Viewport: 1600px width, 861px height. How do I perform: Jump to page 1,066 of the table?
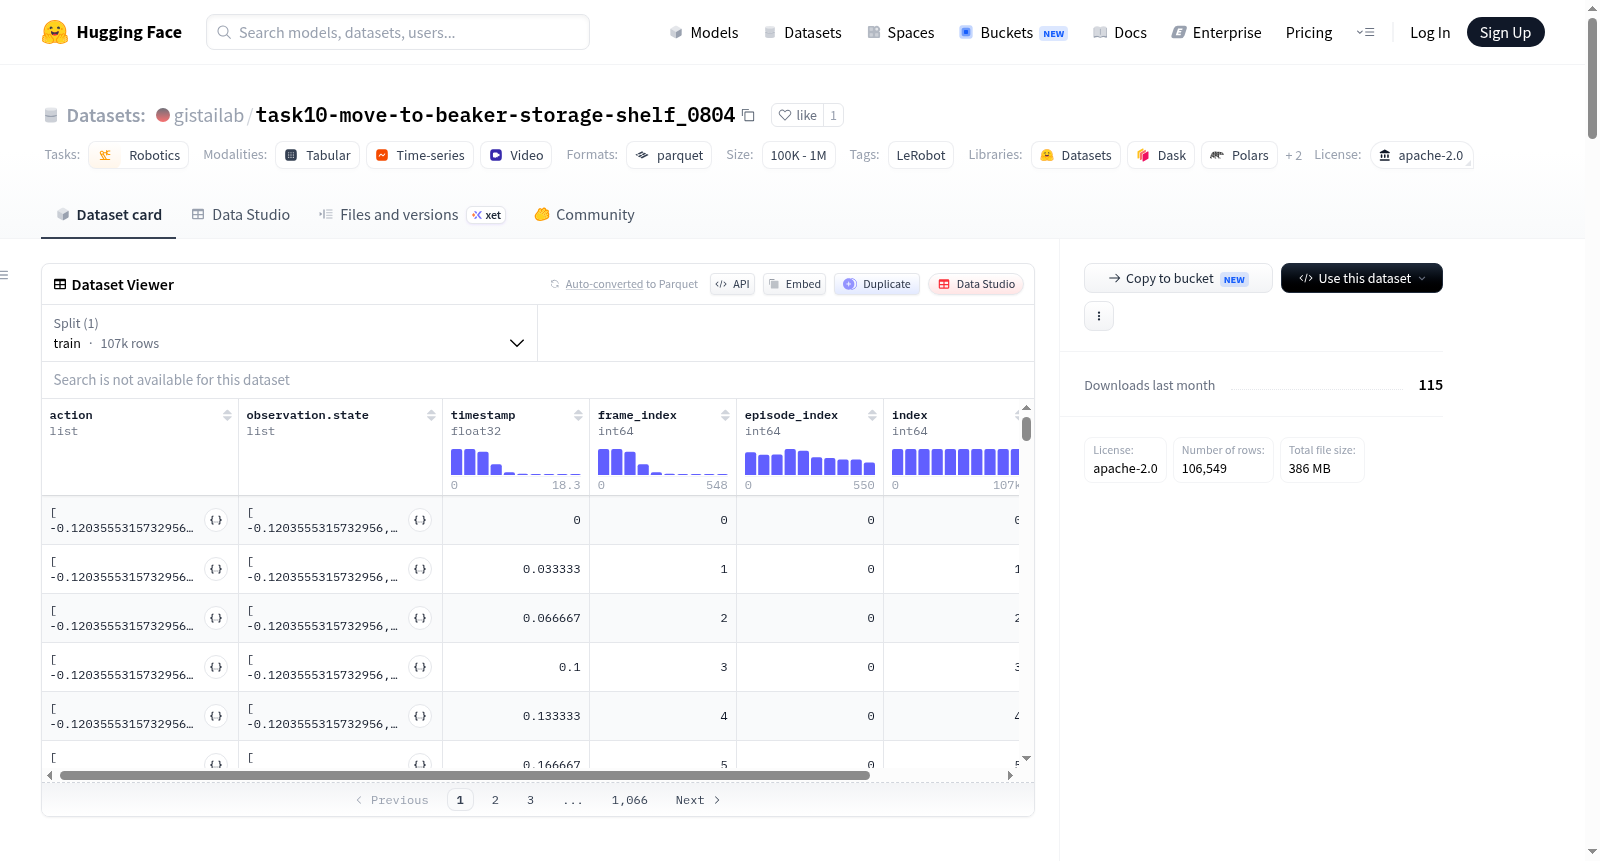point(630,800)
